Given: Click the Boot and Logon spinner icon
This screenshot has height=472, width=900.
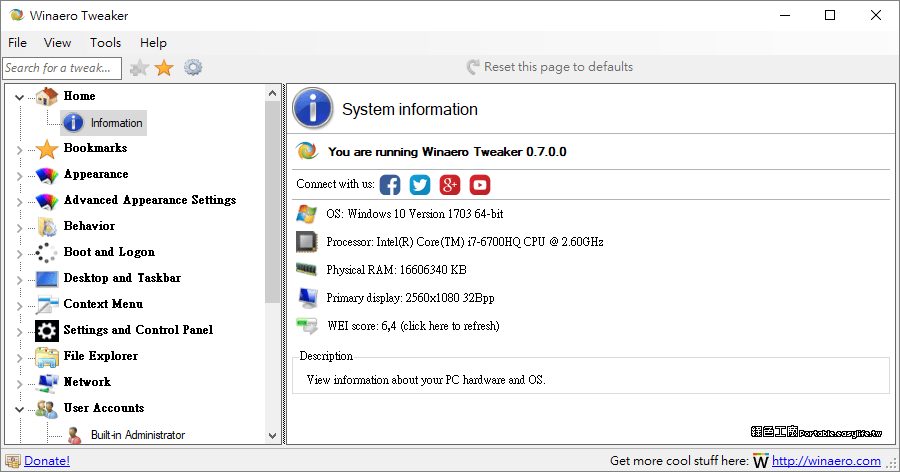Looking at the screenshot, I should tap(46, 253).
